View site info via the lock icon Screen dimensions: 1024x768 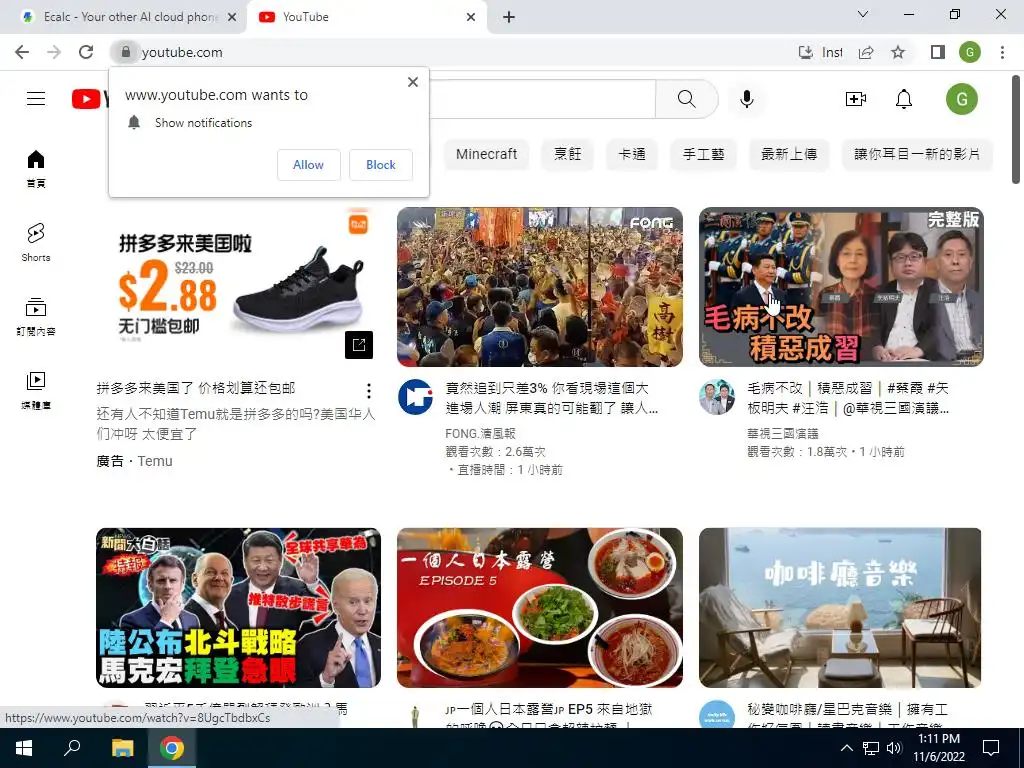coord(125,52)
